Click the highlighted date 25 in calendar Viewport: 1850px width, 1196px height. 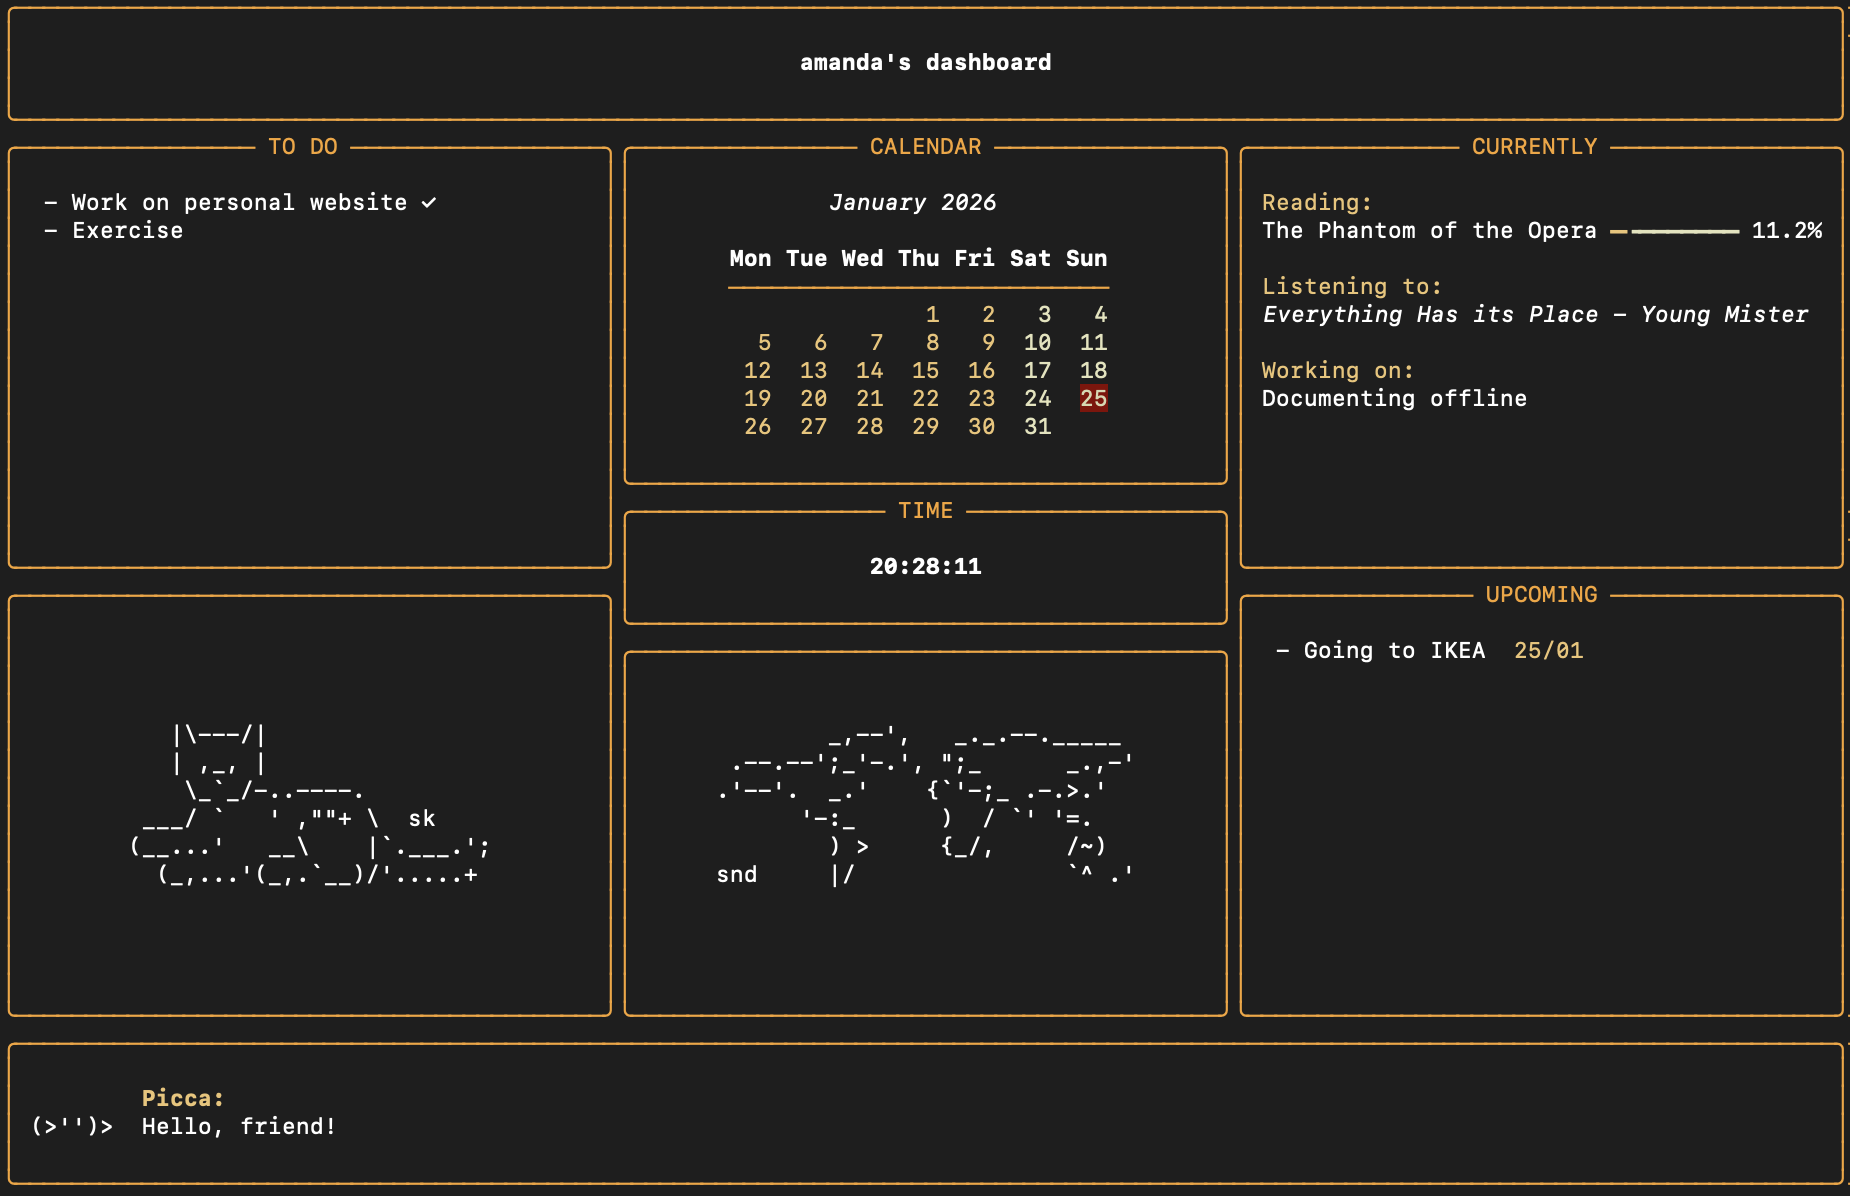tap(1093, 398)
